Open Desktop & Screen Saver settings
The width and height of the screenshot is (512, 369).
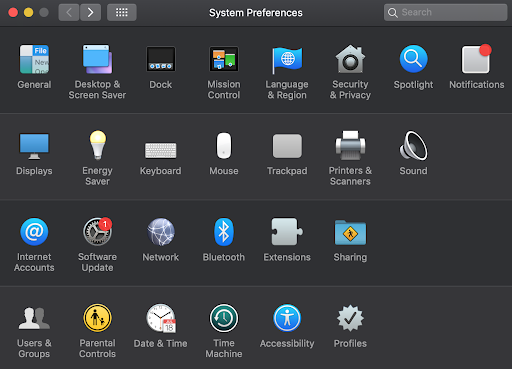[x=97, y=59]
